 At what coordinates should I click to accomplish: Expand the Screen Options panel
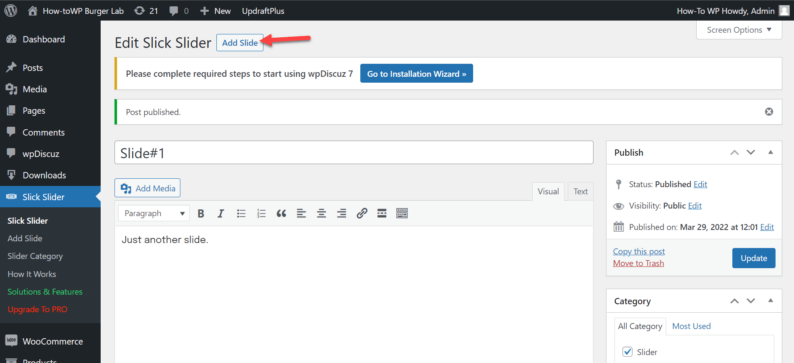click(739, 30)
